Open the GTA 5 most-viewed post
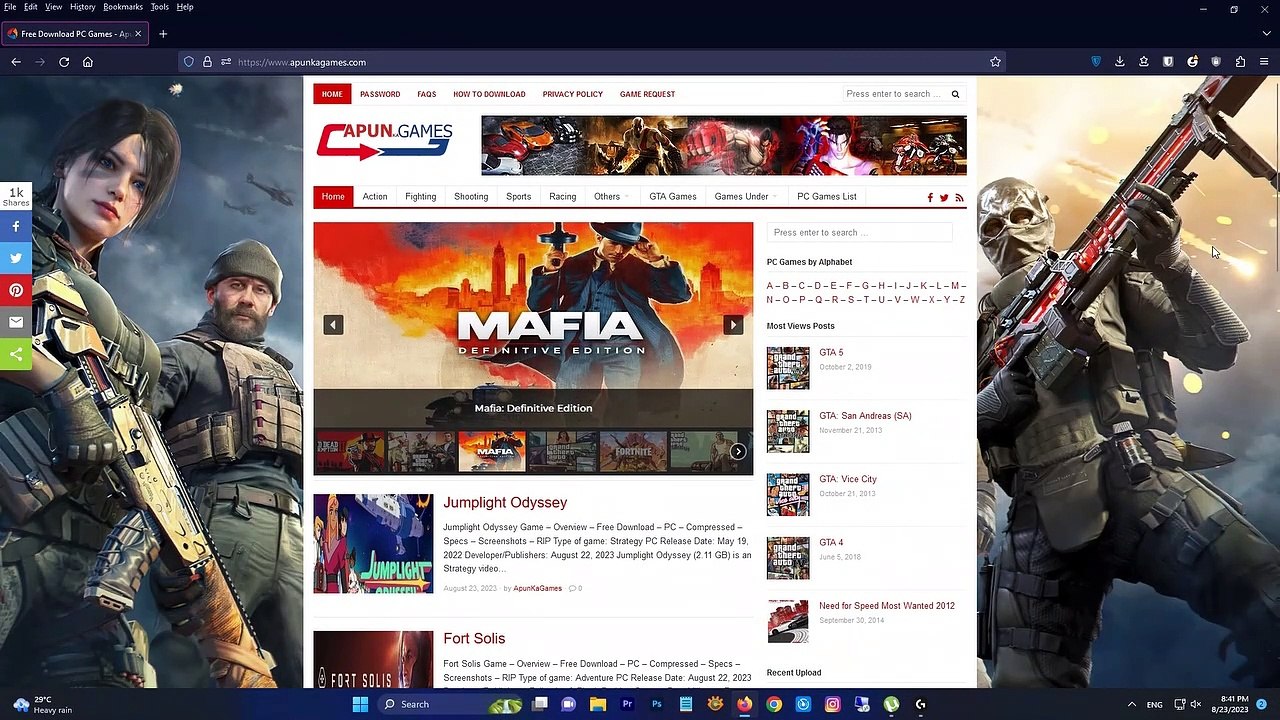The image size is (1280, 720). point(831,353)
